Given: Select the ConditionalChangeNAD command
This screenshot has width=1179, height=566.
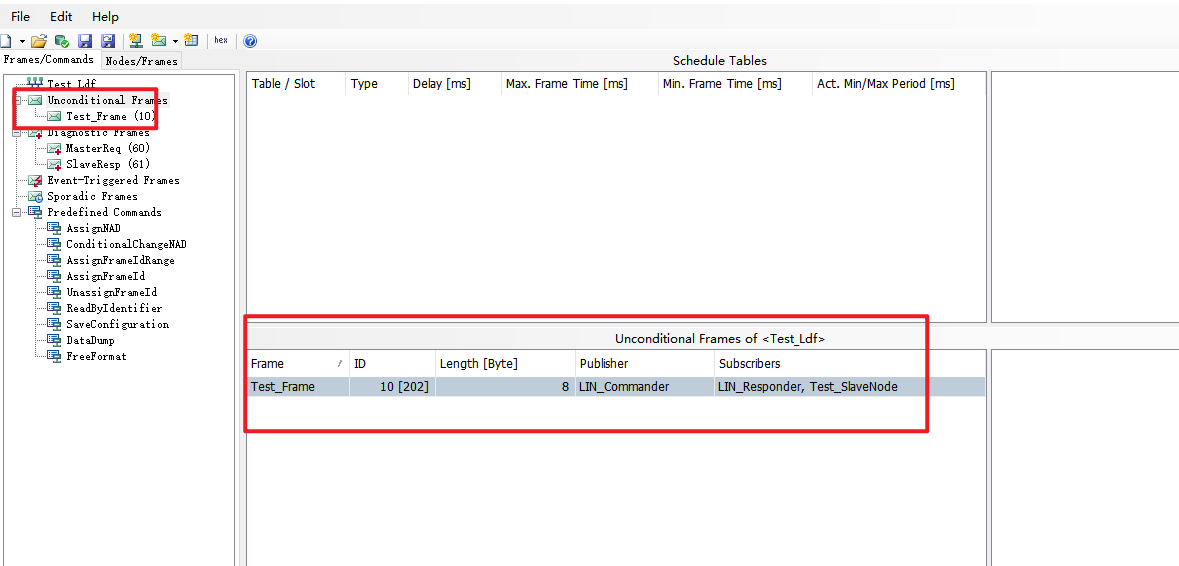Looking at the screenshot, I should (x=126, y=244).
